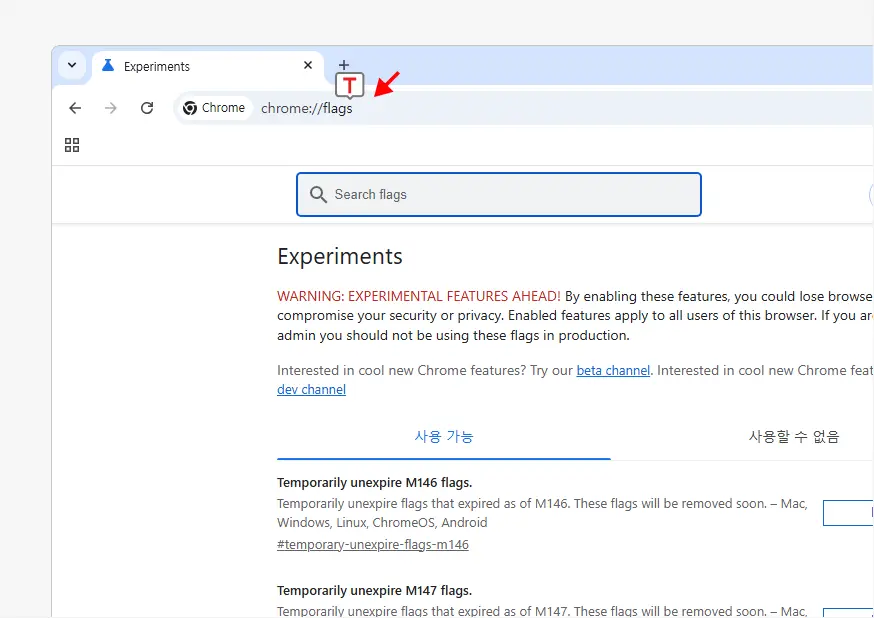Click the red T annotation icon
874x618 pixels.
pos(349,86)
